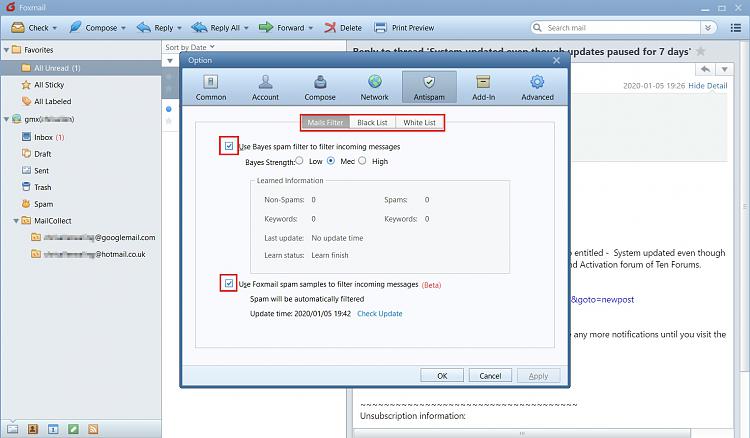Click the quick reply arrow in message header
Viewport: 750px width, 438px height.
pyautogui.click(x=706, y=69)
